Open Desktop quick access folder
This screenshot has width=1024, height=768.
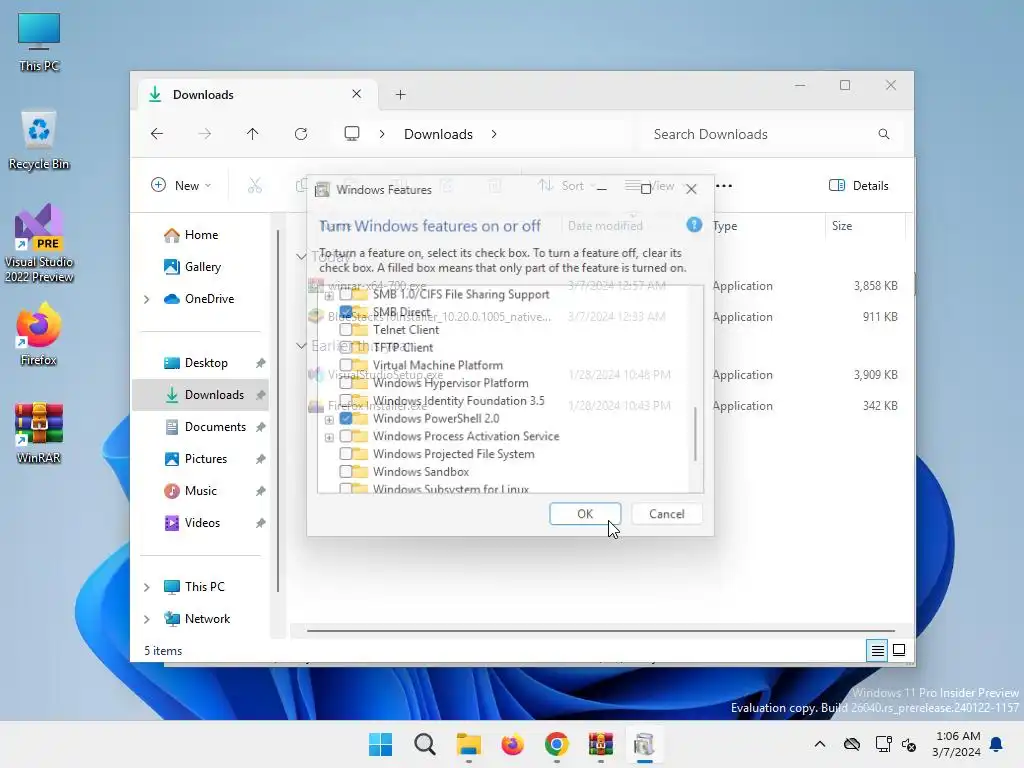coord(201,362)
